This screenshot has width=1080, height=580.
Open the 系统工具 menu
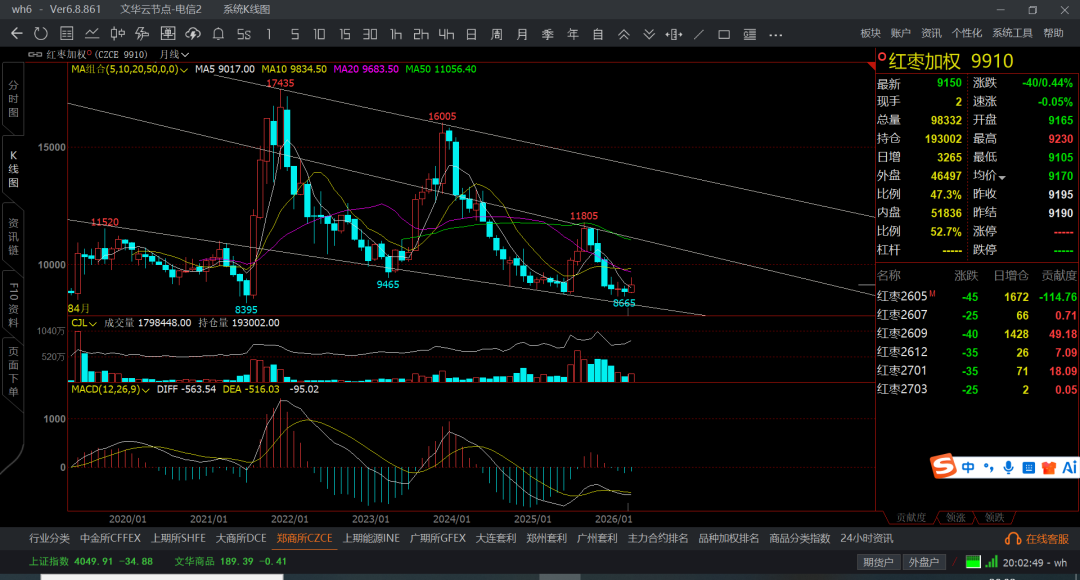[1012, 33]
